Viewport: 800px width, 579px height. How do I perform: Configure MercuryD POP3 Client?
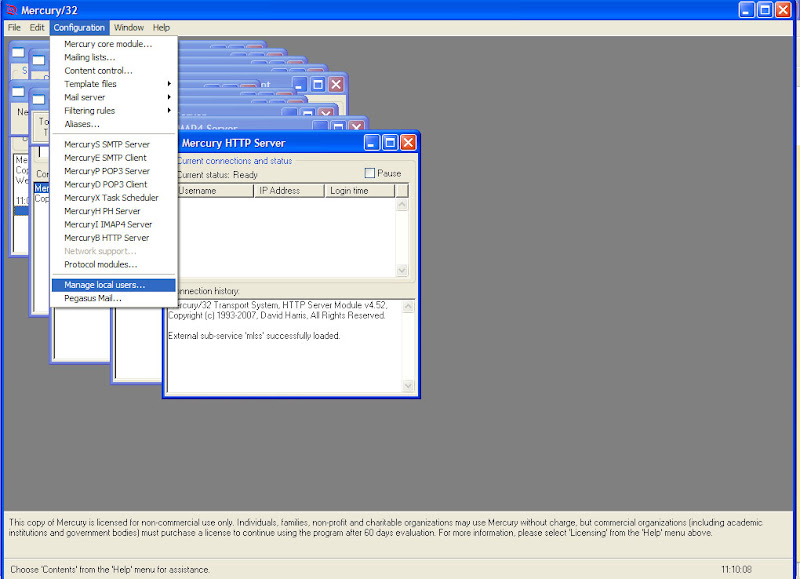click(x=113, y=184)
